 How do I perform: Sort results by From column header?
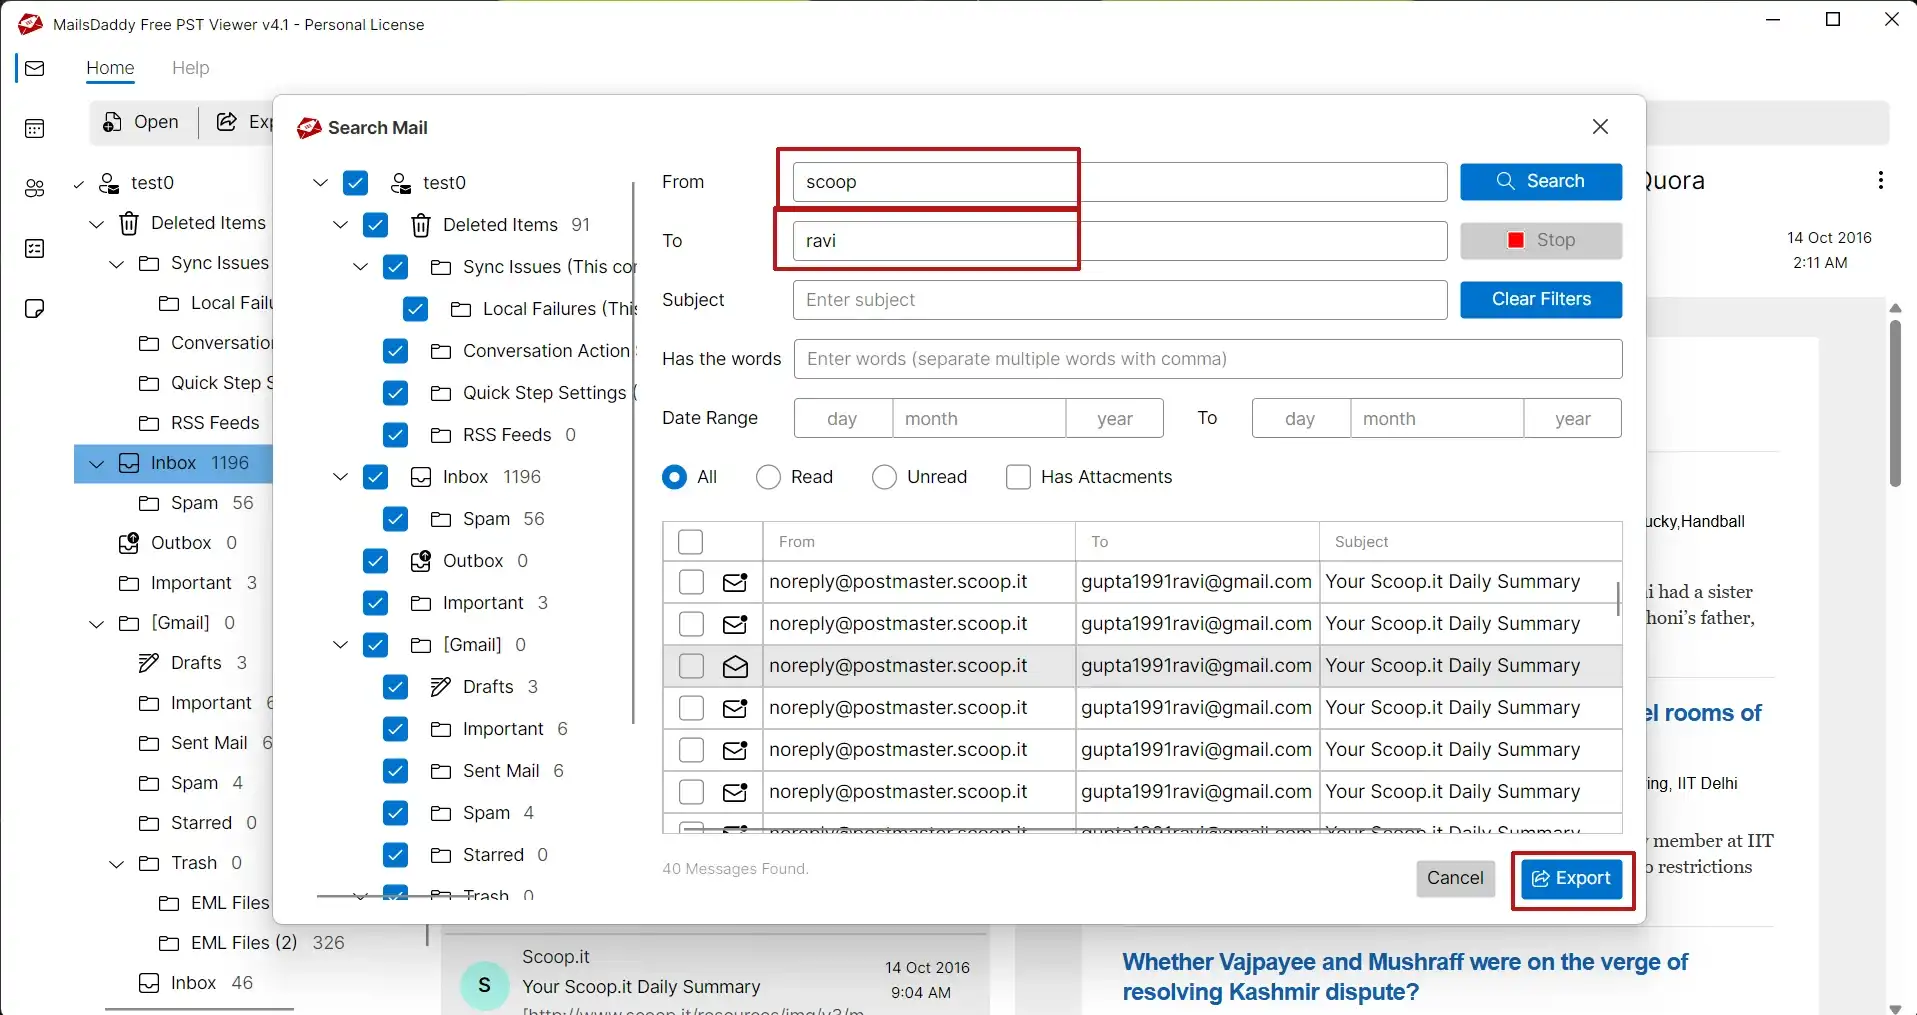[918, 541]
